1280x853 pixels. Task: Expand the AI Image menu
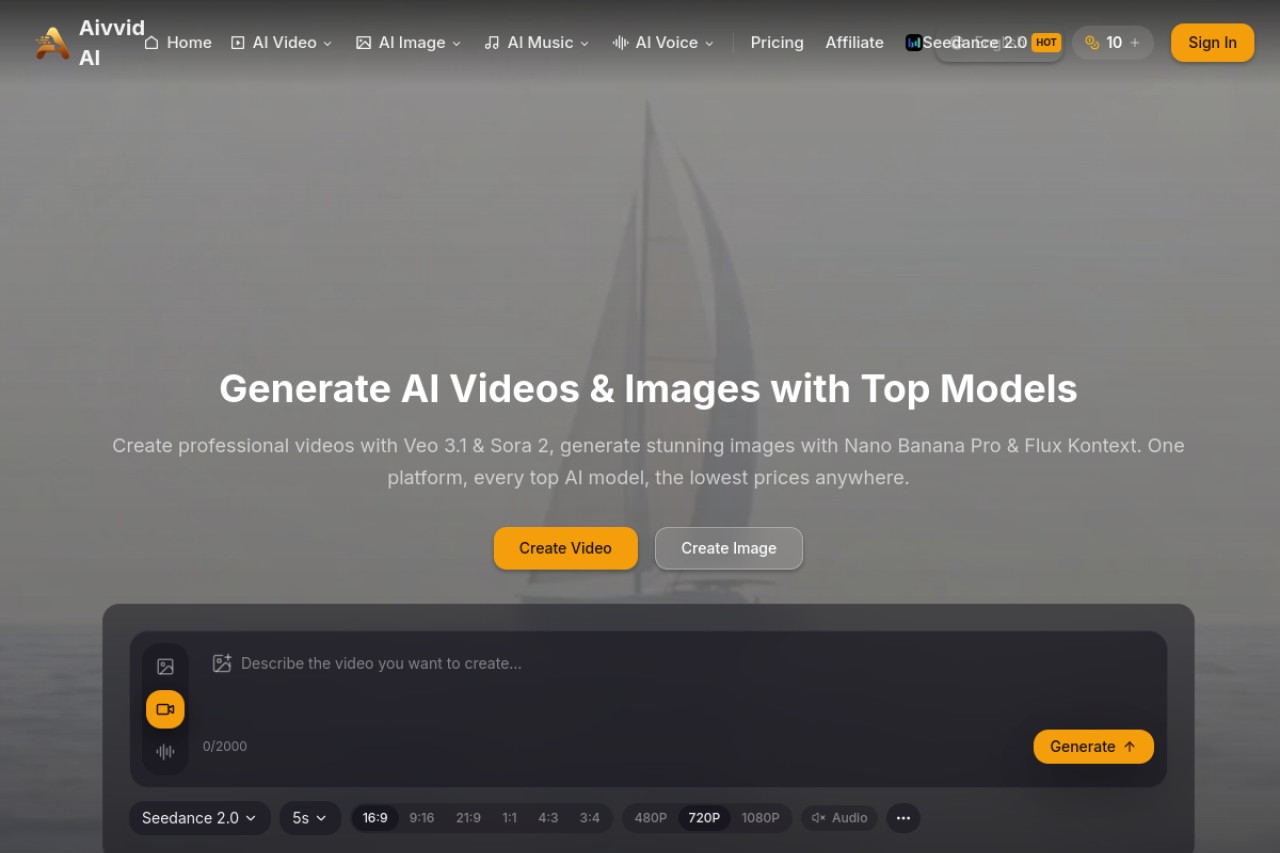408,43
